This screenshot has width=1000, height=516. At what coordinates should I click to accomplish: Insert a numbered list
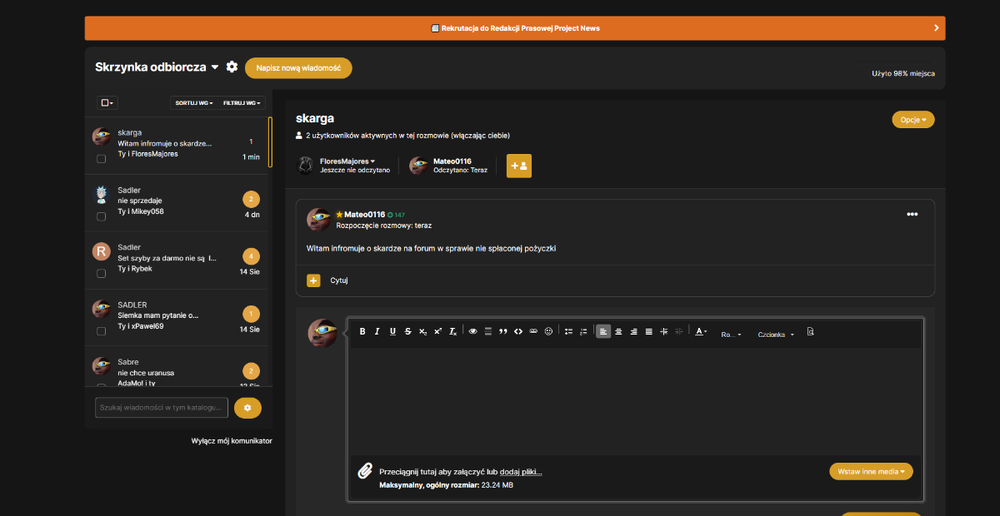click(583, 332)
